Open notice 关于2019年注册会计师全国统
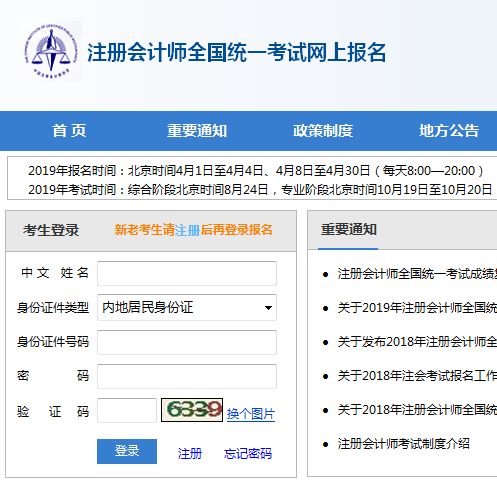This screenshot has width=497, height=480. 417,308
